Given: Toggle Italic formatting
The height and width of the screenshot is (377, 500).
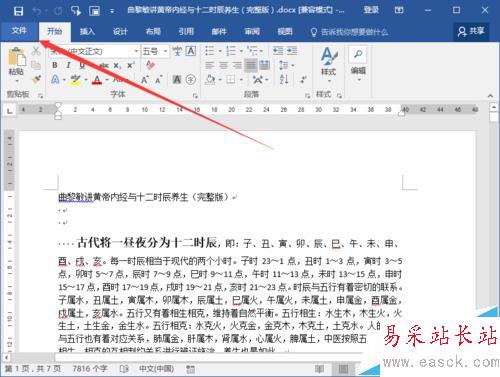Looking at the screenshot, I should pos(68,65).
